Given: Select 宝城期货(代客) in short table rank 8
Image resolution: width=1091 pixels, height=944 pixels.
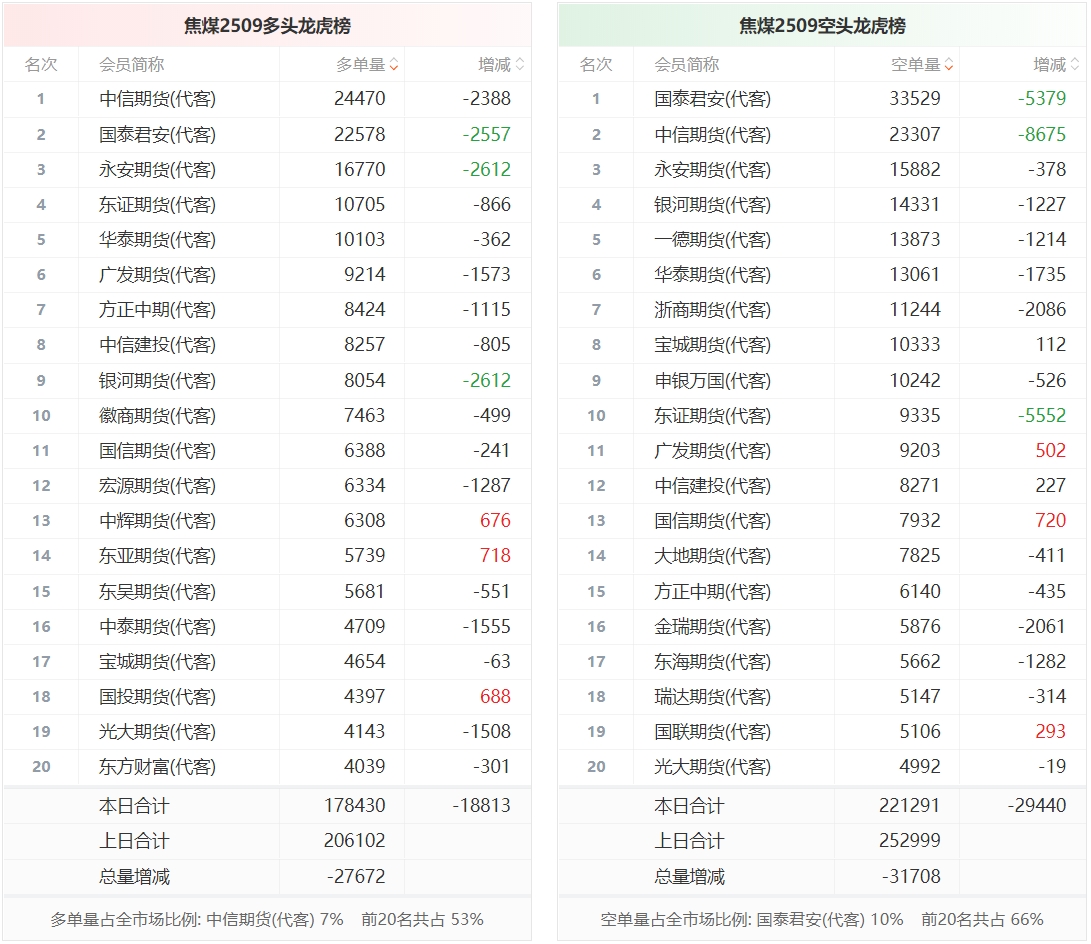Looking at the screenshot, I should pyautogui.click(x=712, y=344).
